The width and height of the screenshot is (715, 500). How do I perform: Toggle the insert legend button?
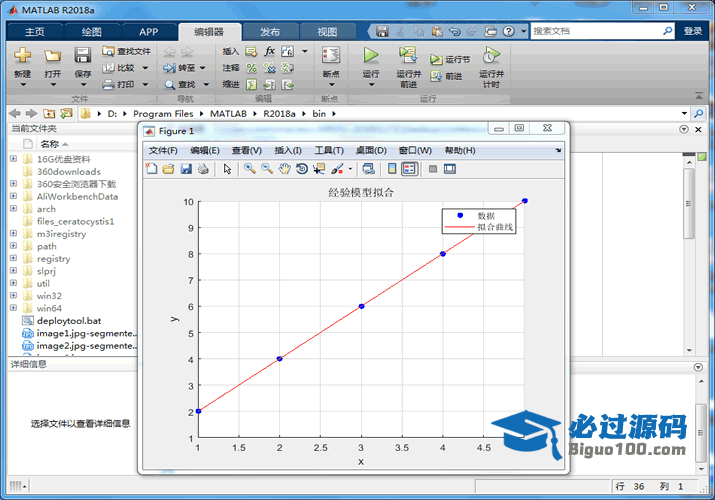[x=409, y=169]
